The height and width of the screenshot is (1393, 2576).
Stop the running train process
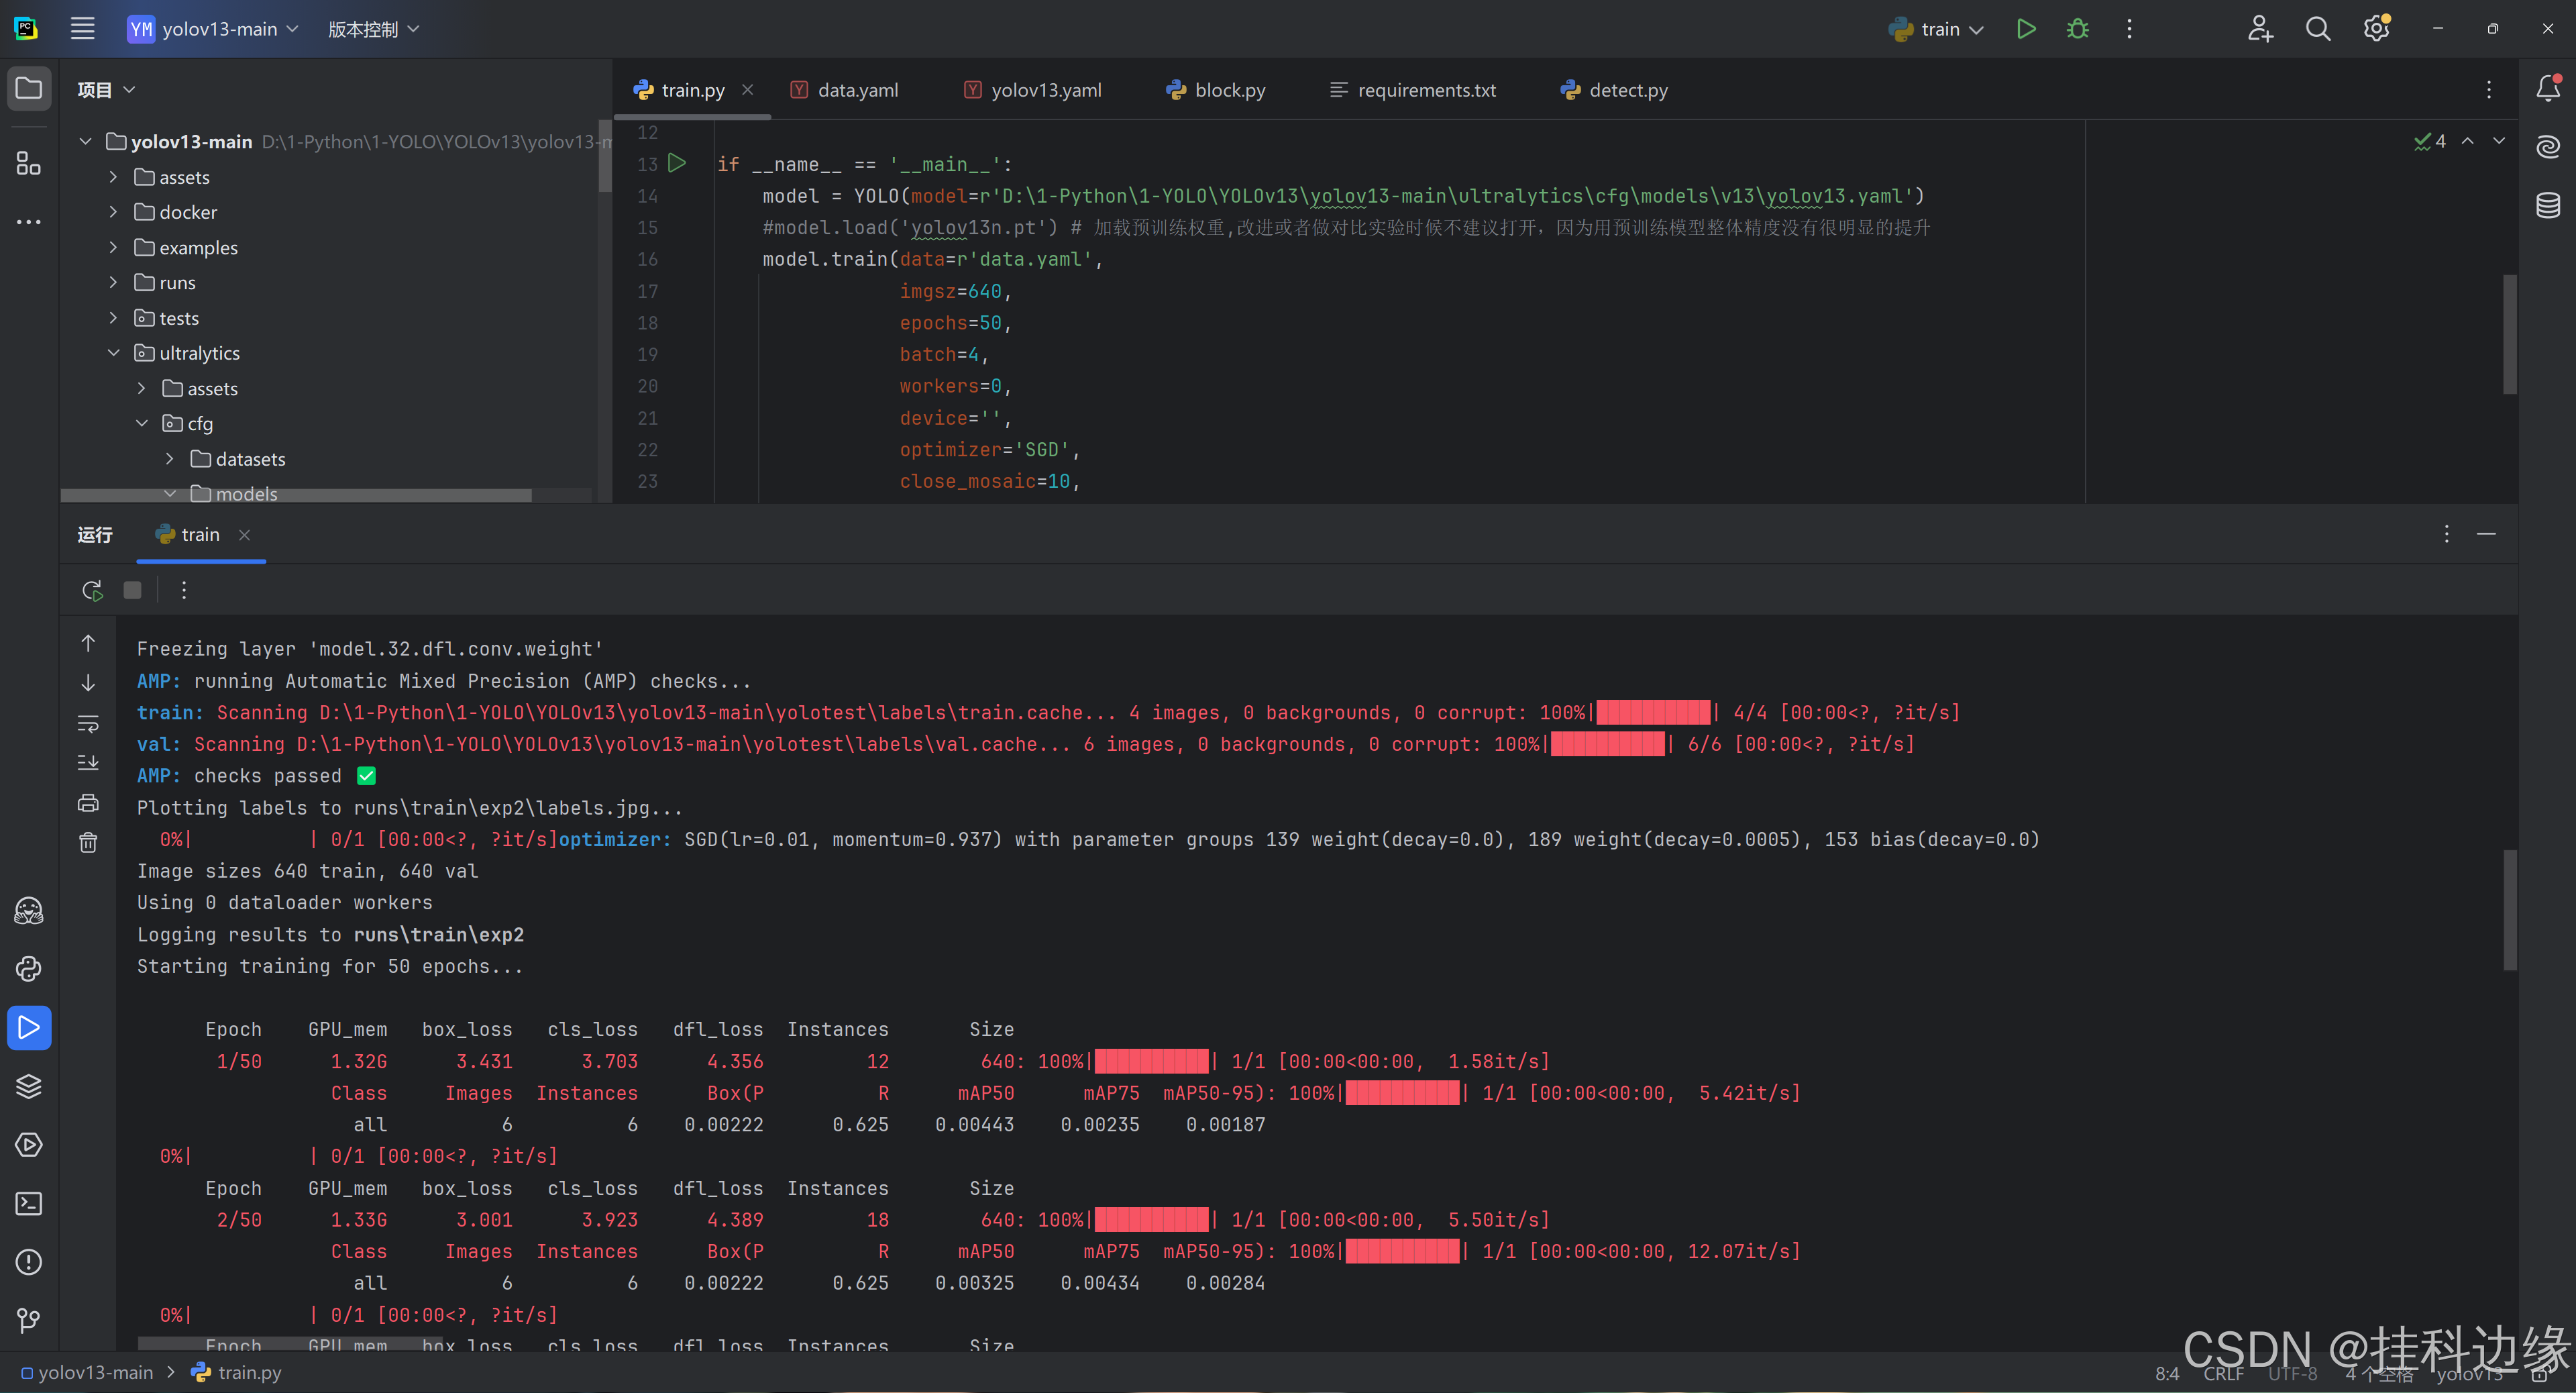tap(132, 590)
